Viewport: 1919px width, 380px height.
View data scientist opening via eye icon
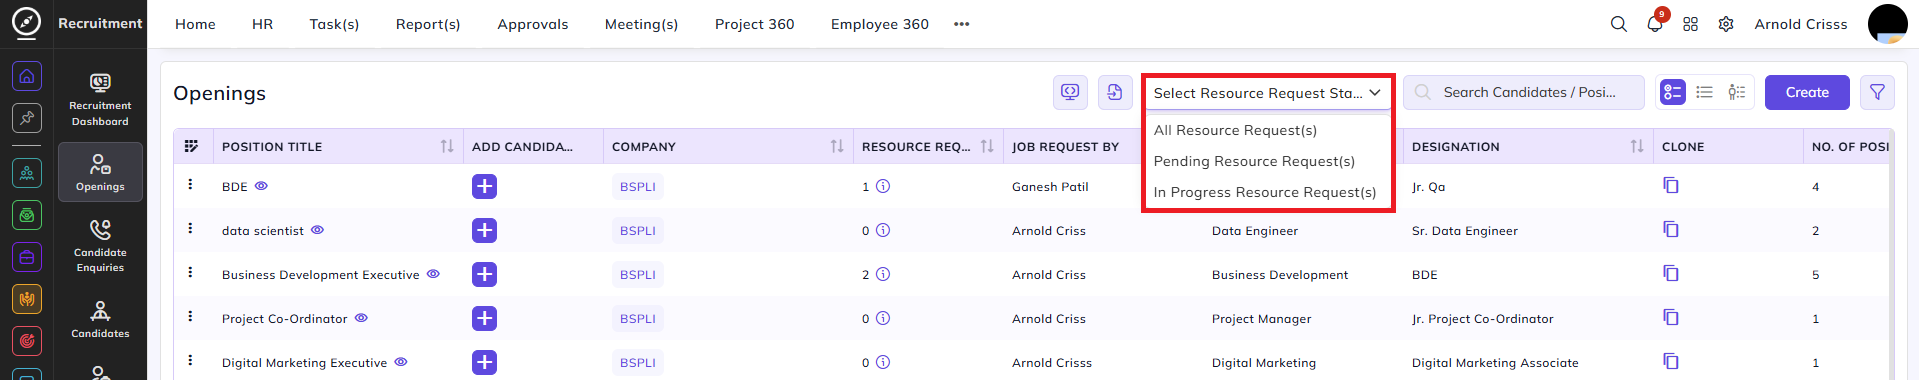[x=317, y=230]
